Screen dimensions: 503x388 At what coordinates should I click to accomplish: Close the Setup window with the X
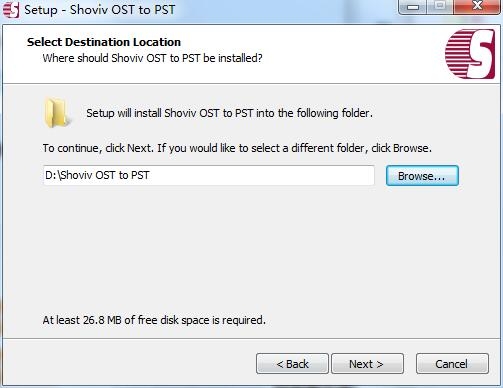tap(477, 7)
